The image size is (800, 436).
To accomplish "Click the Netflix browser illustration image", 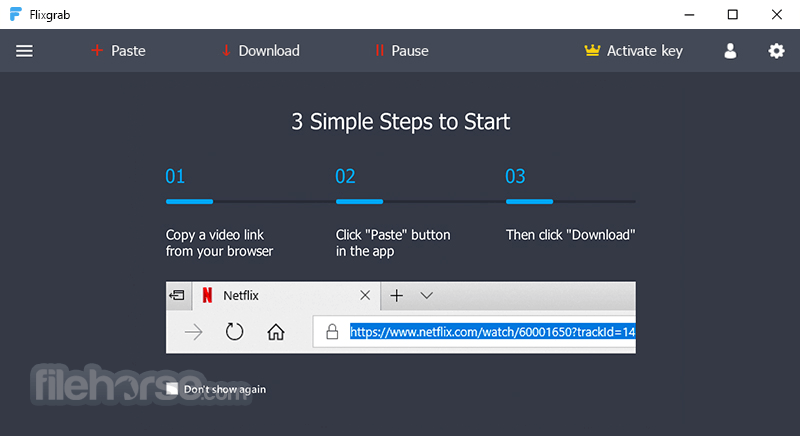I will [x=401, y=317].
